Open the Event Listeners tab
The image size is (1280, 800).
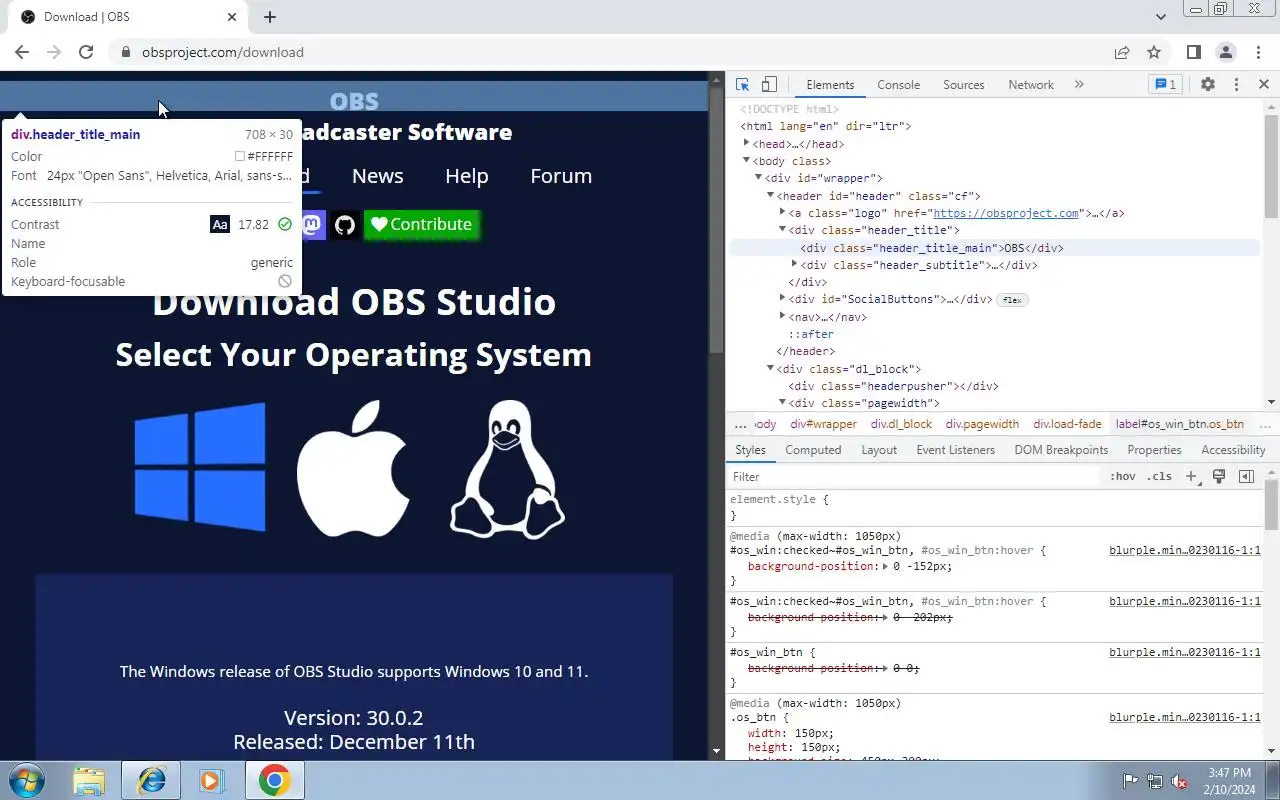[955, 450]
